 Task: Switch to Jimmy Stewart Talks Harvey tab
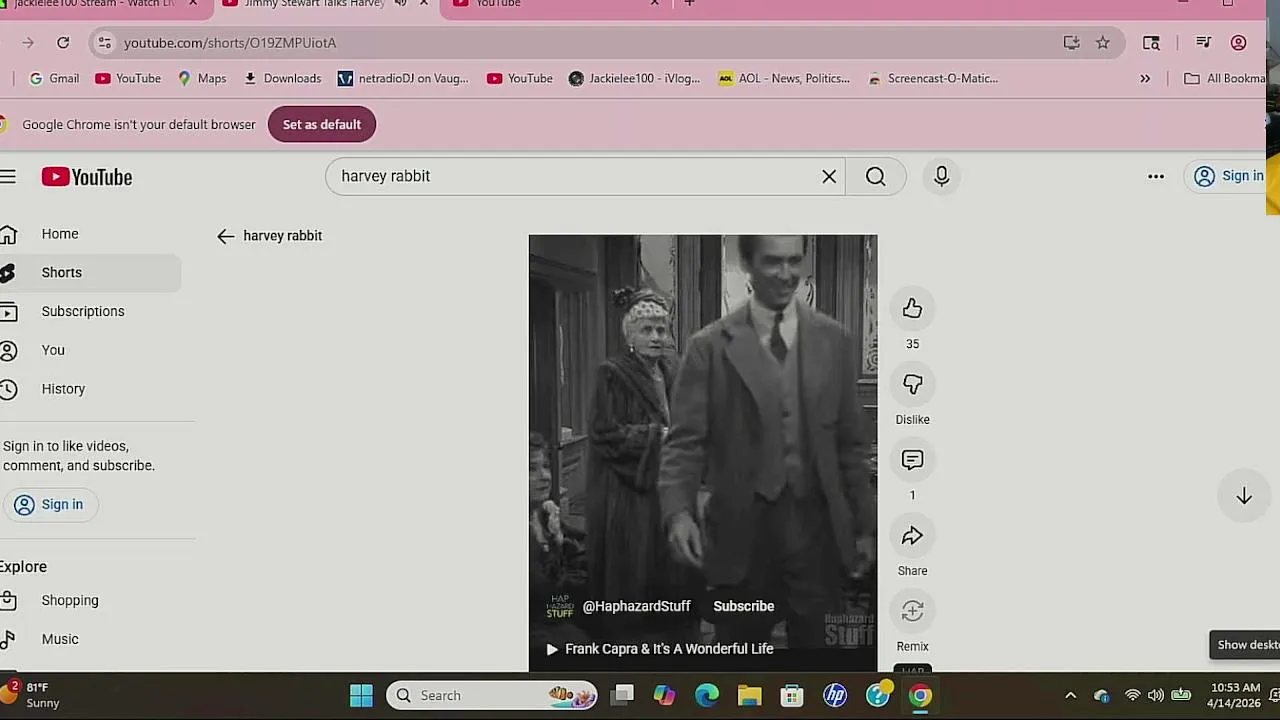tap(325, 5)
